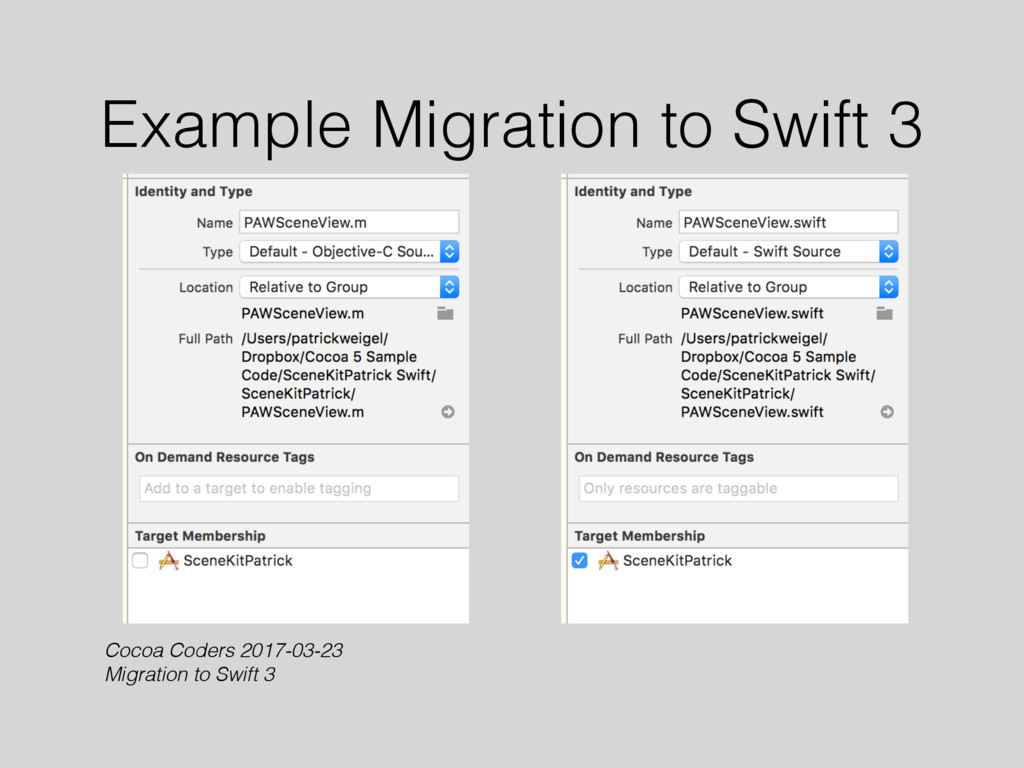Screen dimensions: 1024x768
Task: Click PAWSceneView.m filename under Location
Action: 302,313
